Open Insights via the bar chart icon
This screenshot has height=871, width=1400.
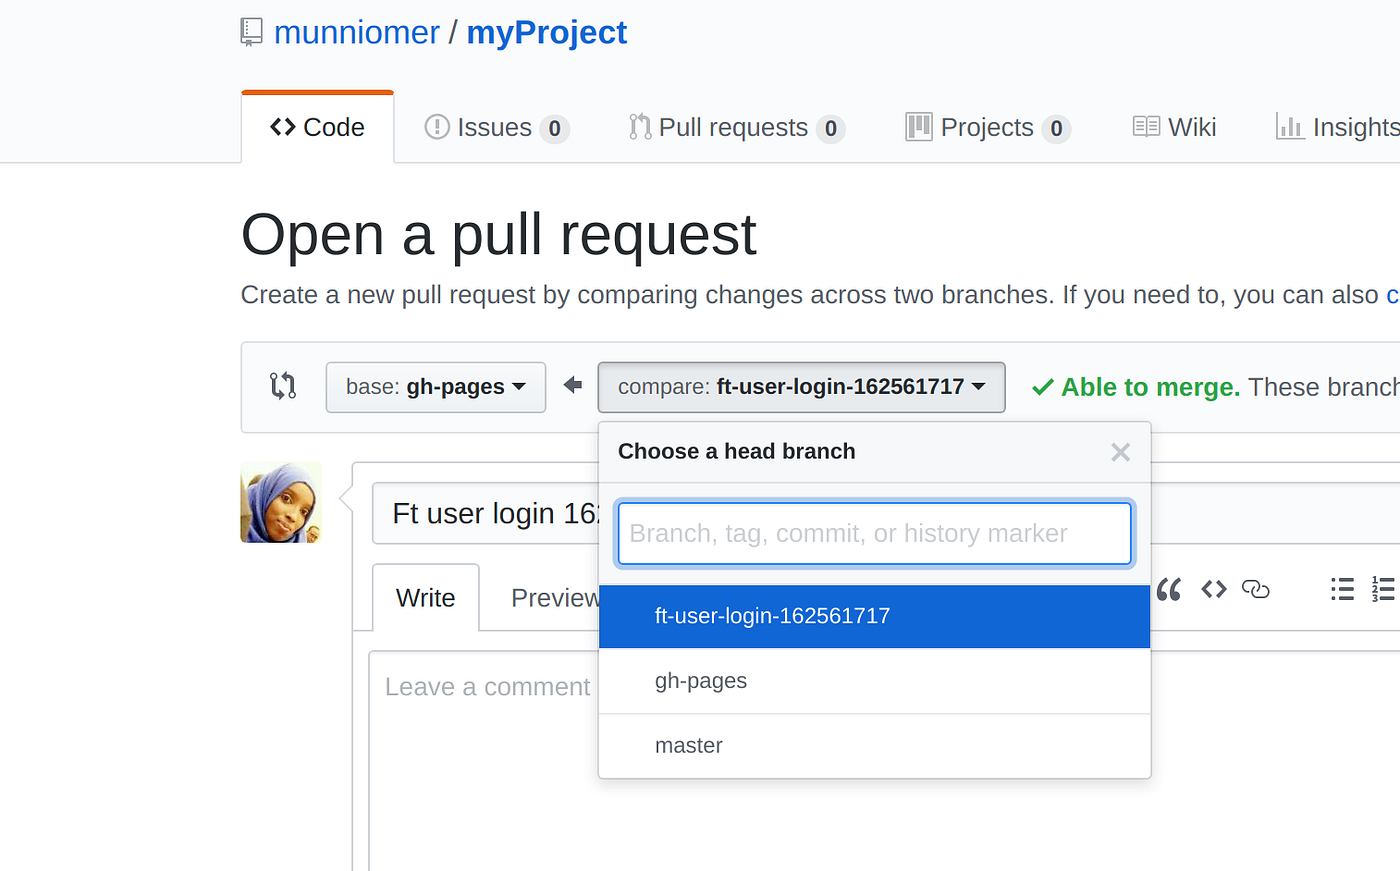pos(1291,127)
